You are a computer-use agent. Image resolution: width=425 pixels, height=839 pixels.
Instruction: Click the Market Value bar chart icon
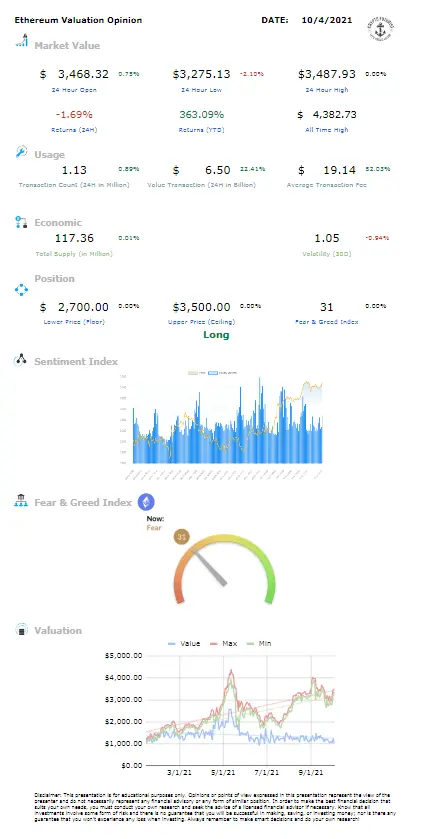21,41
